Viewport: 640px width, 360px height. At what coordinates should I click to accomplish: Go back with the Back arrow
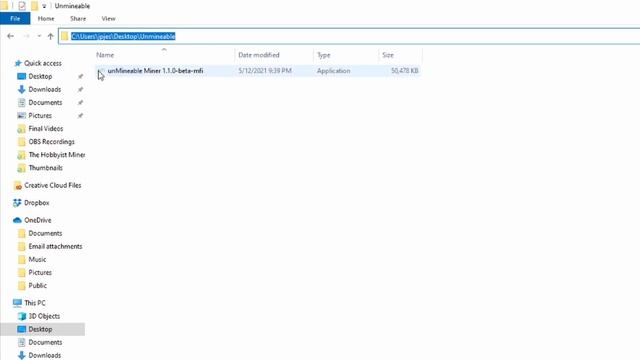(x=11, y=36)
